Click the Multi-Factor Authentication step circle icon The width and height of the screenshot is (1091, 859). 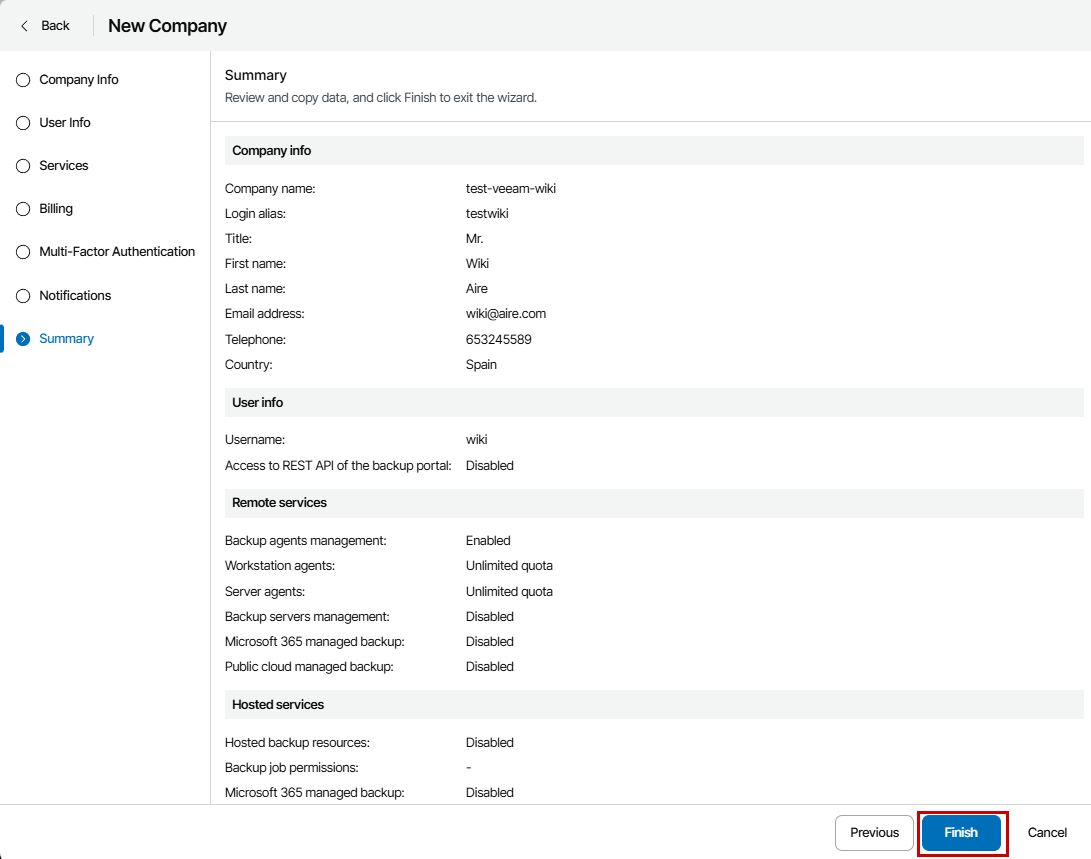click(x=23, y=252)
